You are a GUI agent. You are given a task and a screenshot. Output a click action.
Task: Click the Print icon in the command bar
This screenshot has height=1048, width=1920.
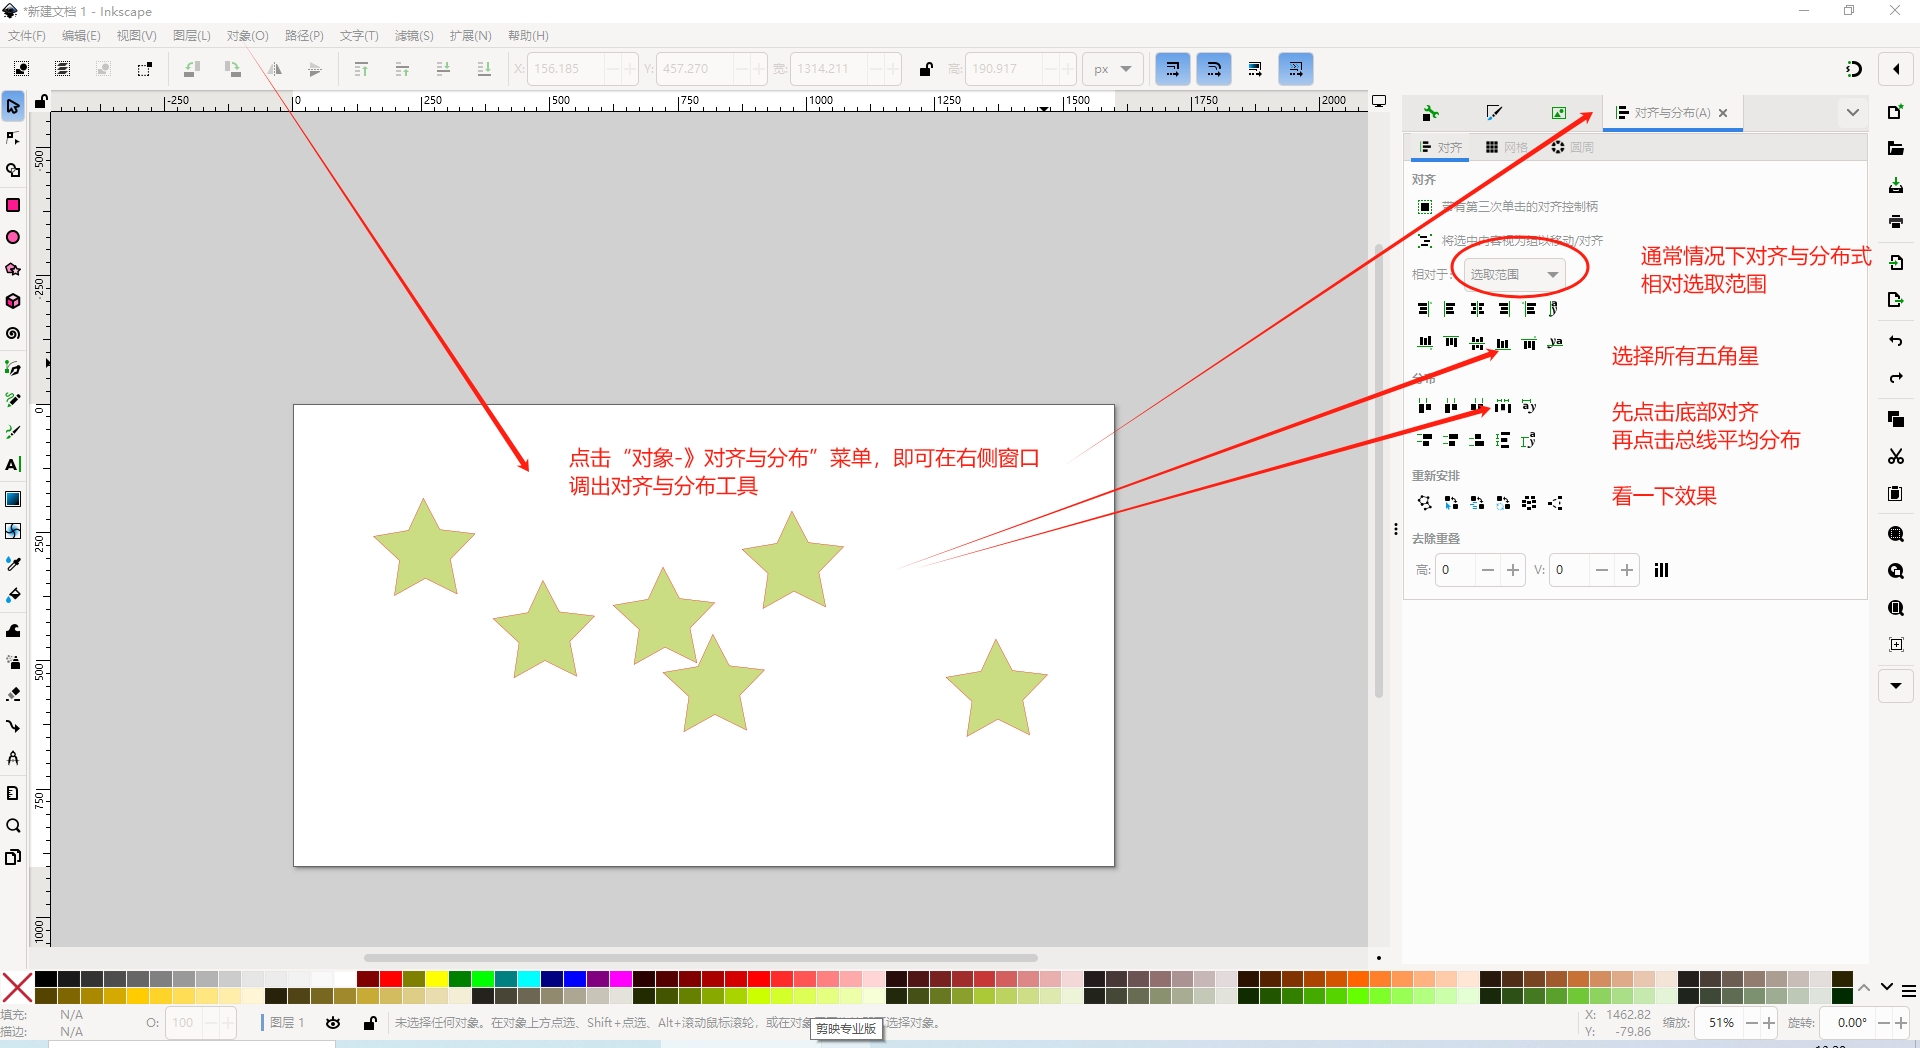(1895, 222)
